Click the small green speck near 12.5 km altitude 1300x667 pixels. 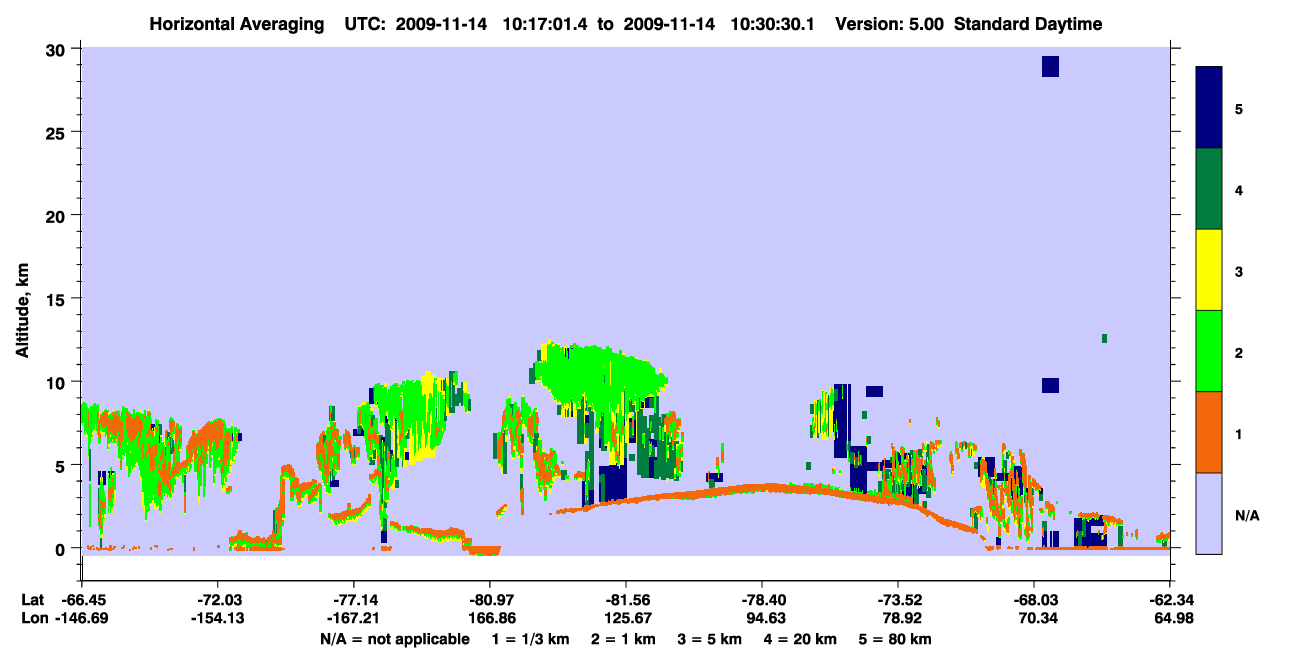(x=1104, y=338)
